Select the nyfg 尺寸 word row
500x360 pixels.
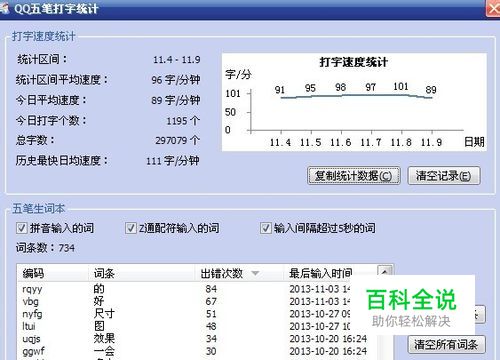[x=197, y=314]
